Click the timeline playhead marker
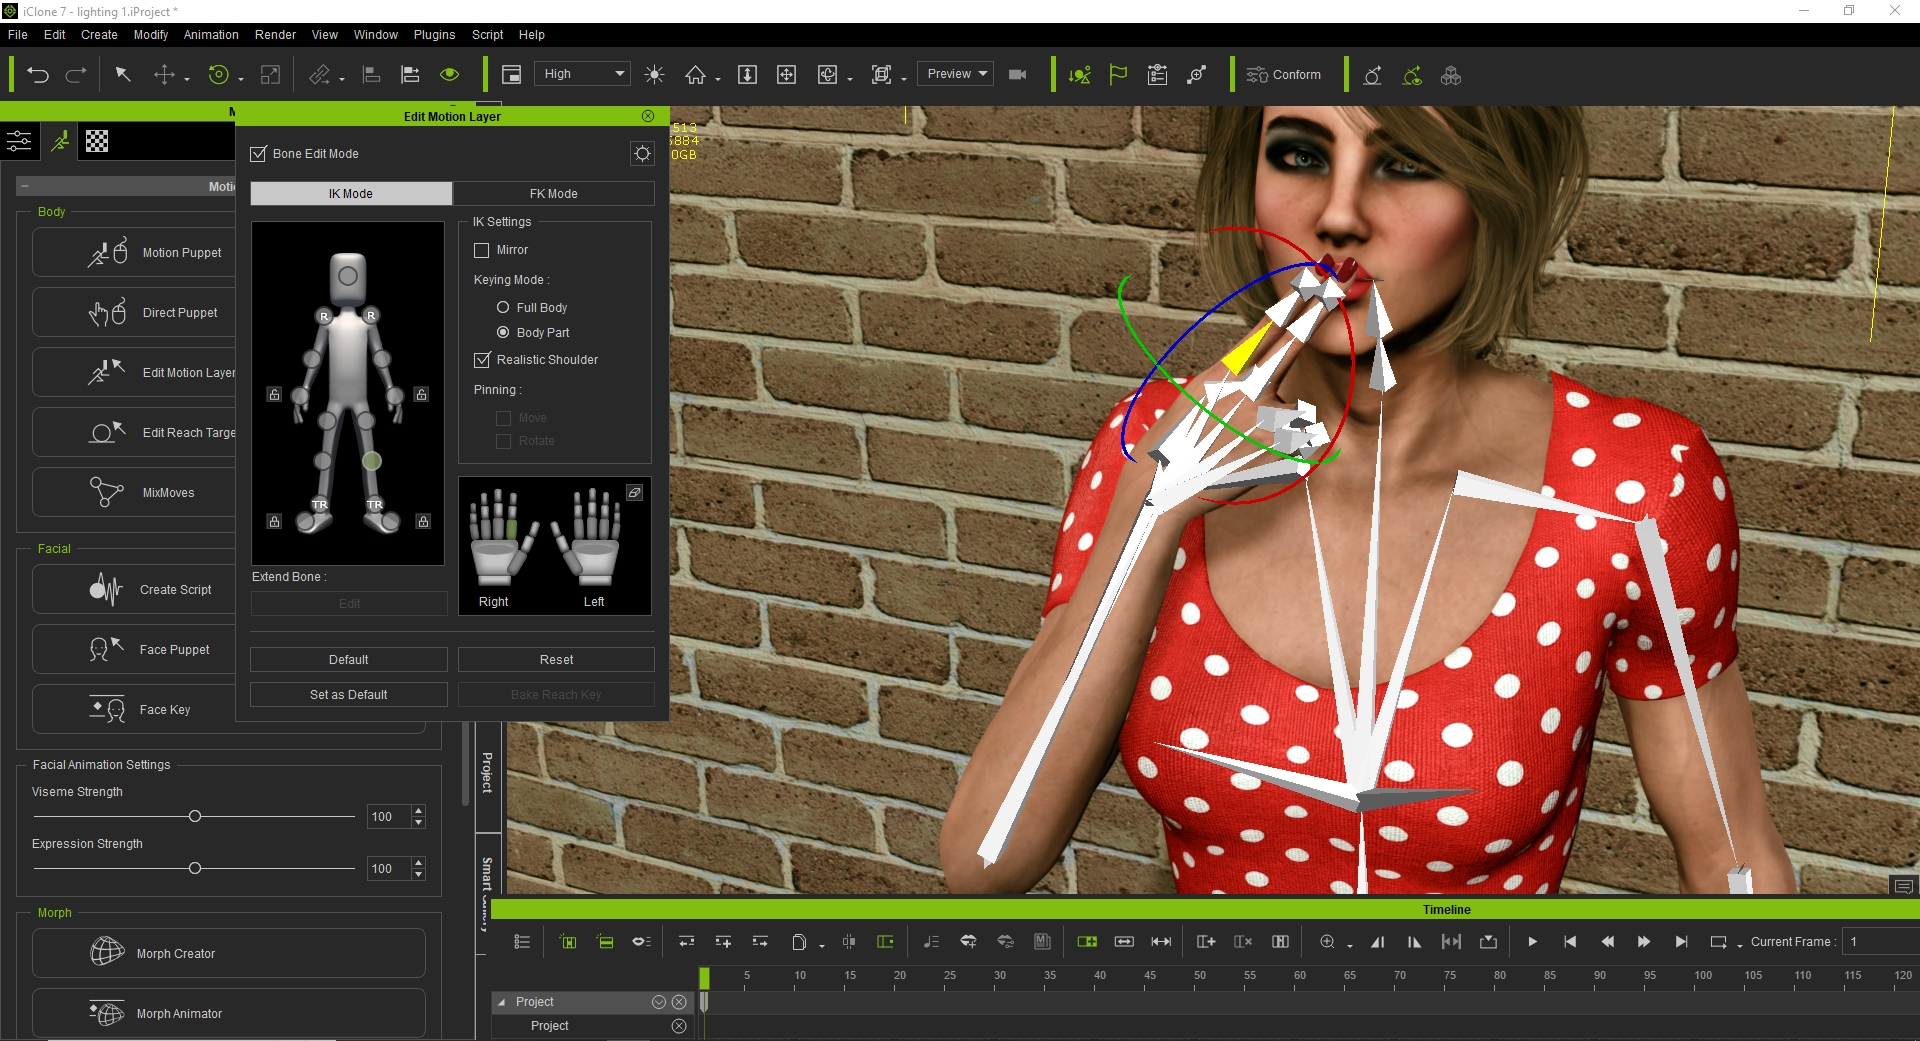 (x=704, y=977)
